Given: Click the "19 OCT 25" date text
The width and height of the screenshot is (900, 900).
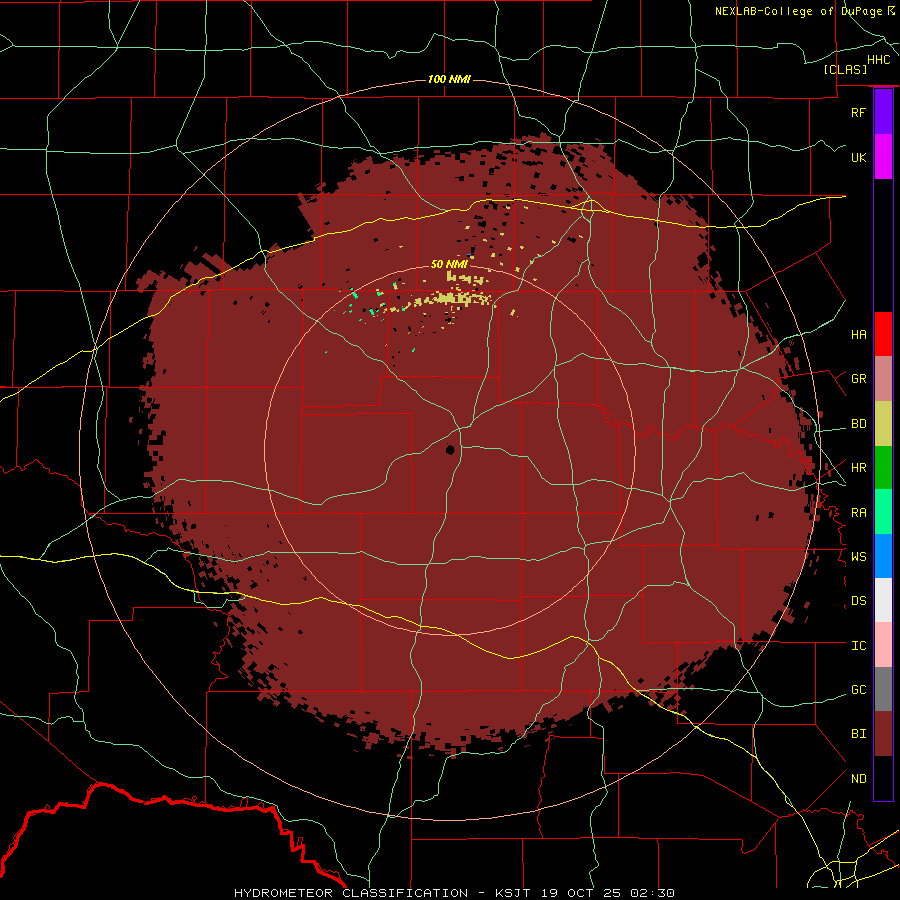Looking at the screenshot, I should click(581, 893).
